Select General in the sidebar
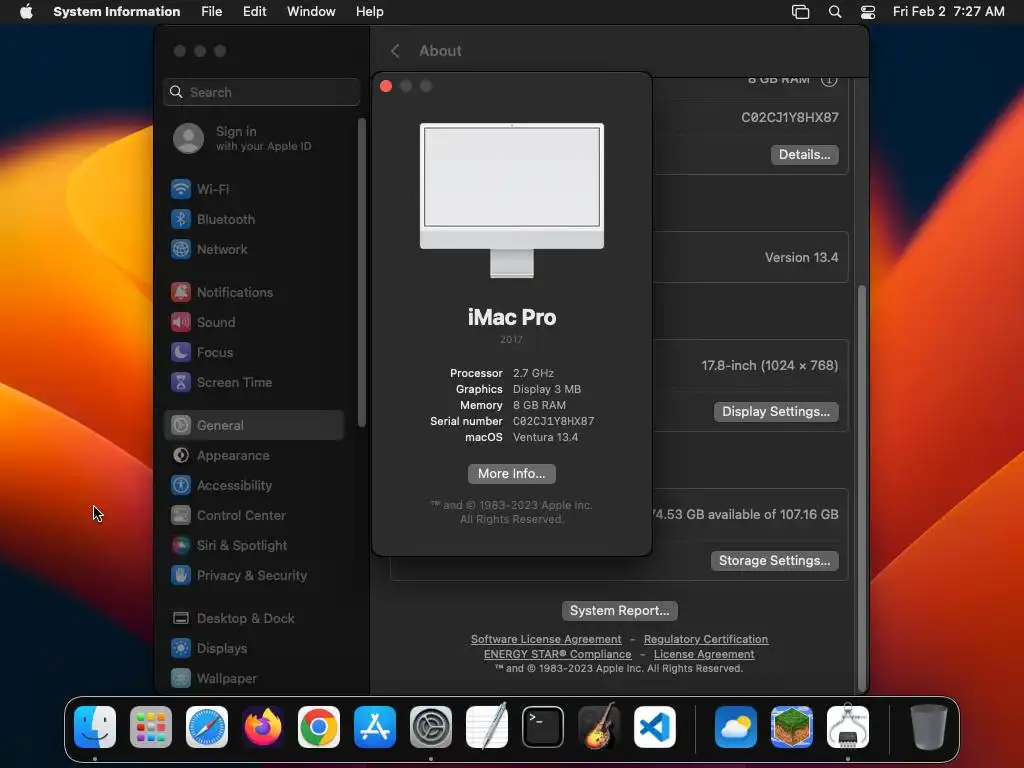This screenshot has height=768, width=1024. click(x=255, y=425)
